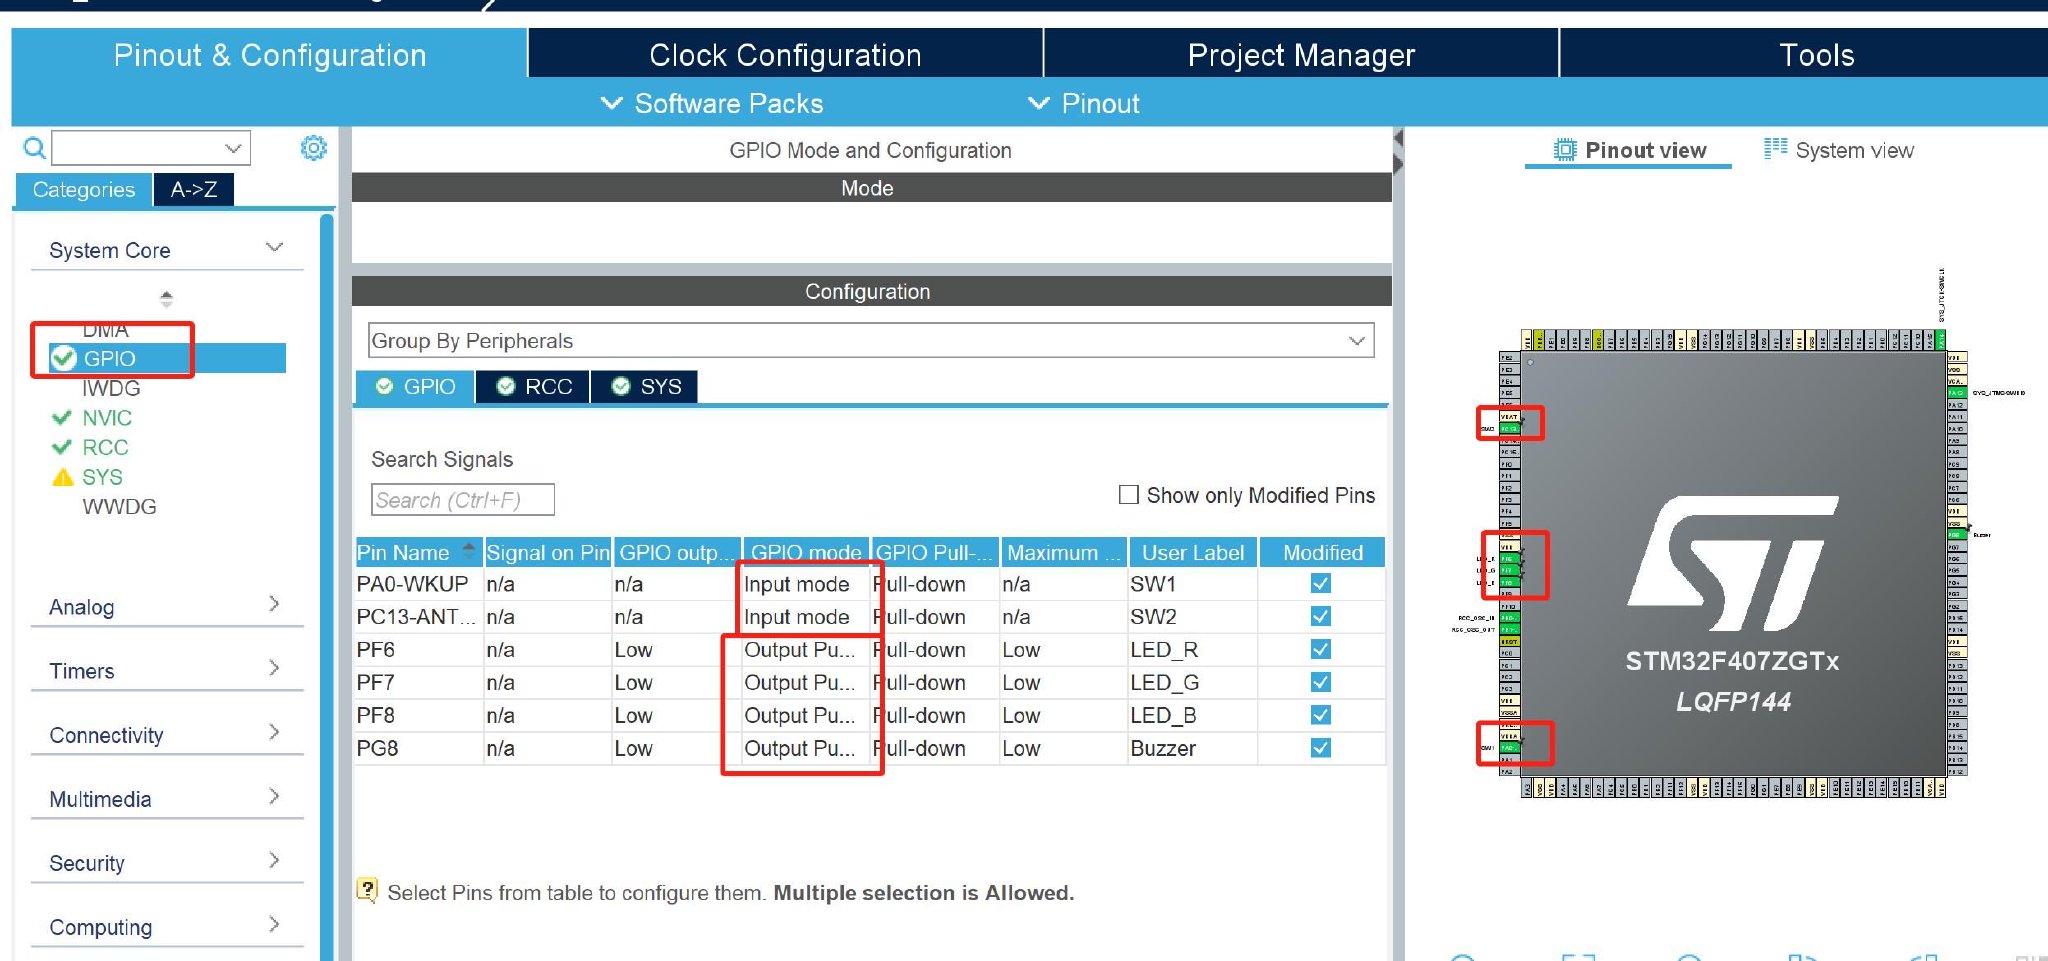
Task: Toggle Modified checkbox for PA0-WKUP row
Action: tap(1320, 584)
